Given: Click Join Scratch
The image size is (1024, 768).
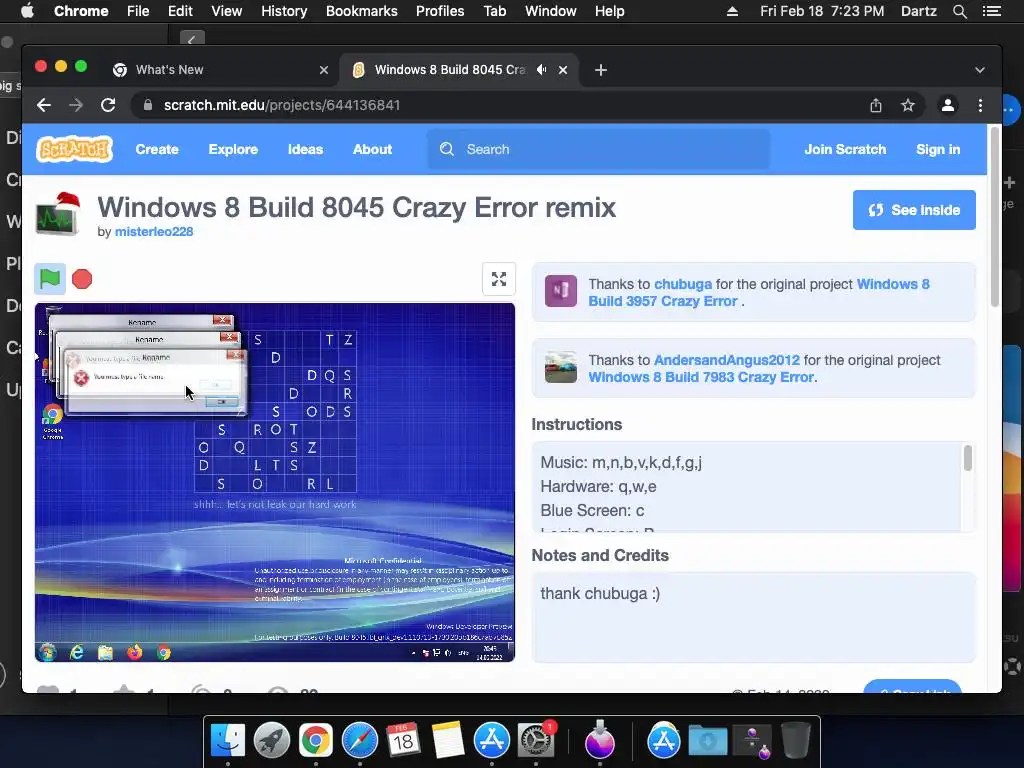Looking at the screenshot, I should pyautogui.click(x=845, y=149).
